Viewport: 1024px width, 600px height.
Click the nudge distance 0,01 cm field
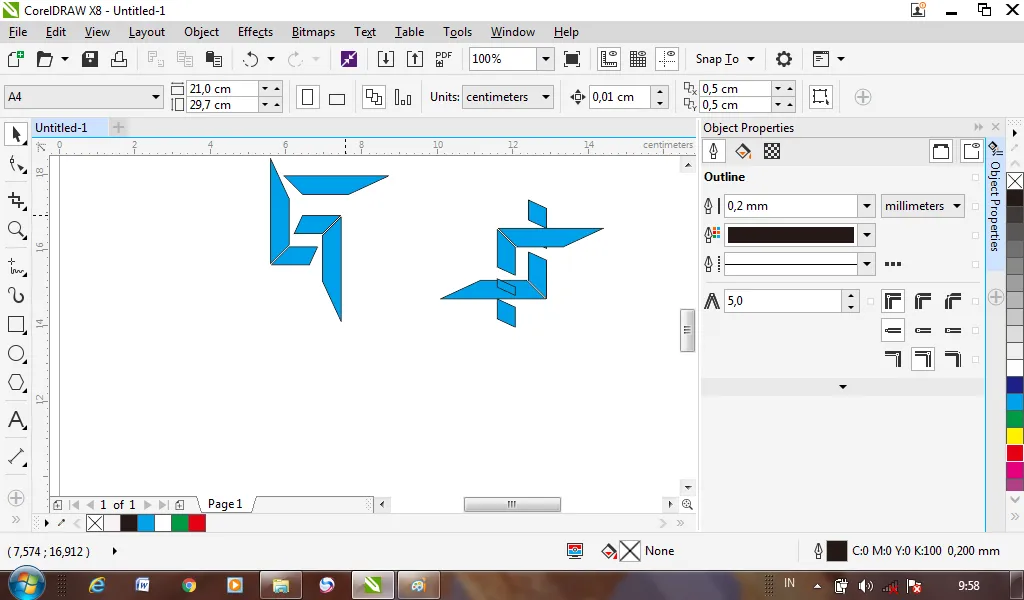coord(619,97)
